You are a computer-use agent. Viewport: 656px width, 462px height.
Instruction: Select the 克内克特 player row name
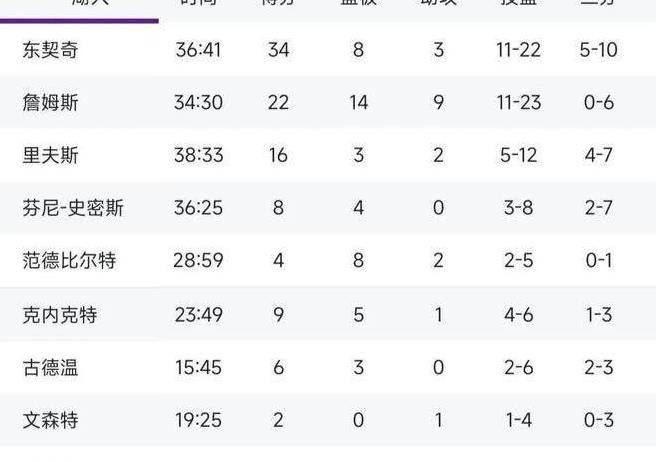[x=60, y=314]
